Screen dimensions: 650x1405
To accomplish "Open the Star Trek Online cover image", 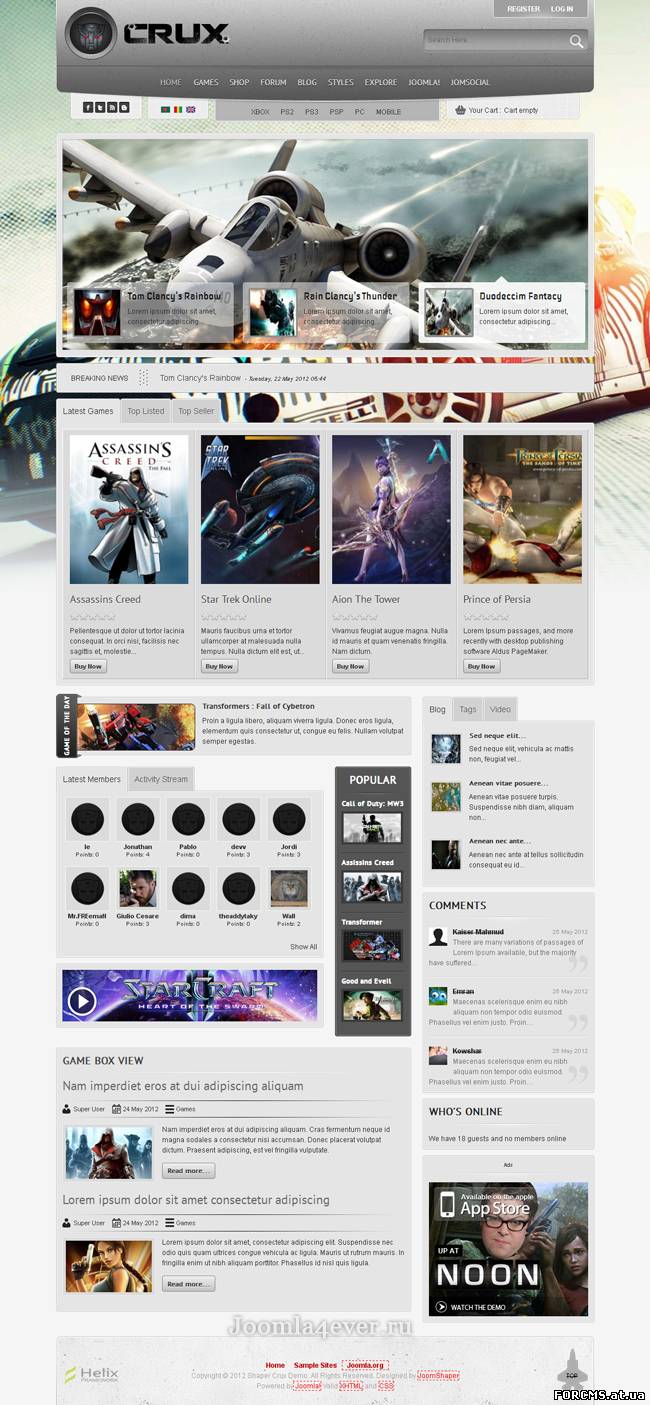I will tap(260, 509).
